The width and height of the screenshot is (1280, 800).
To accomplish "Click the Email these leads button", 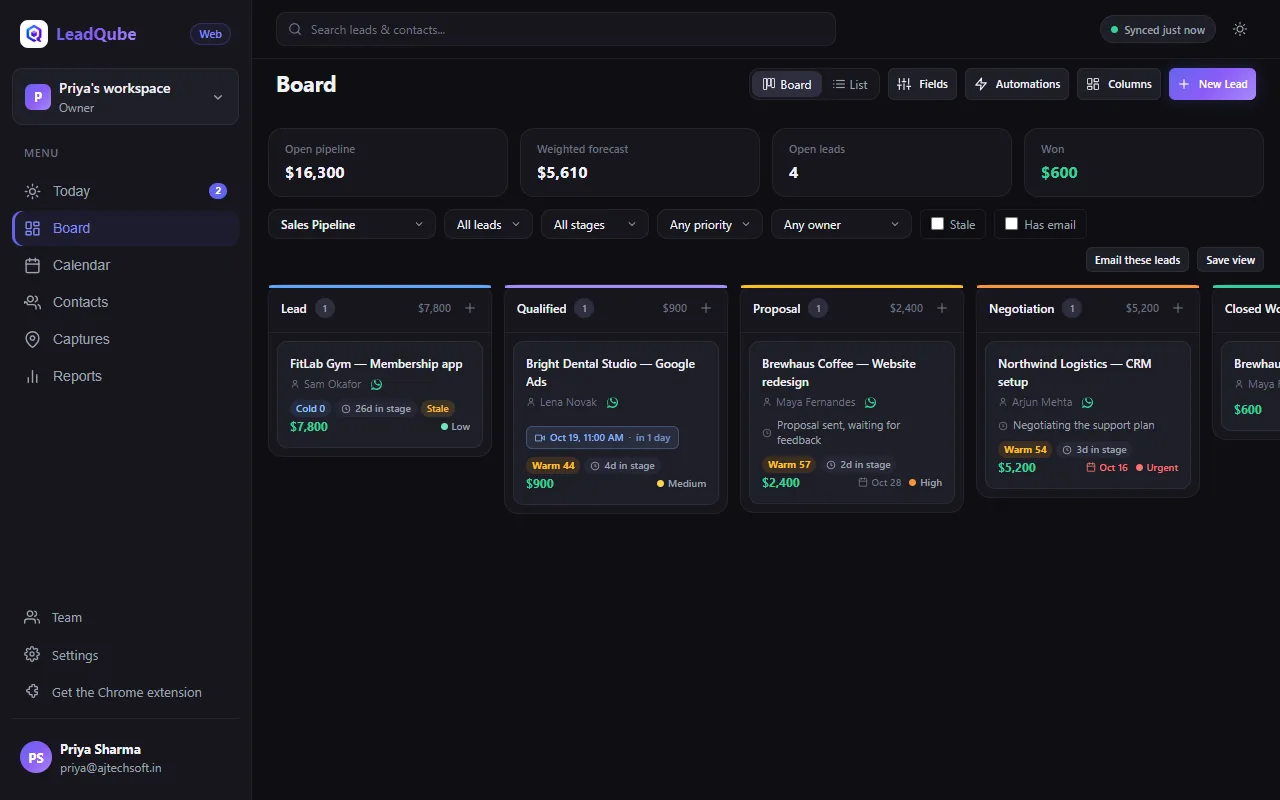I will (x=1137, y=260).
